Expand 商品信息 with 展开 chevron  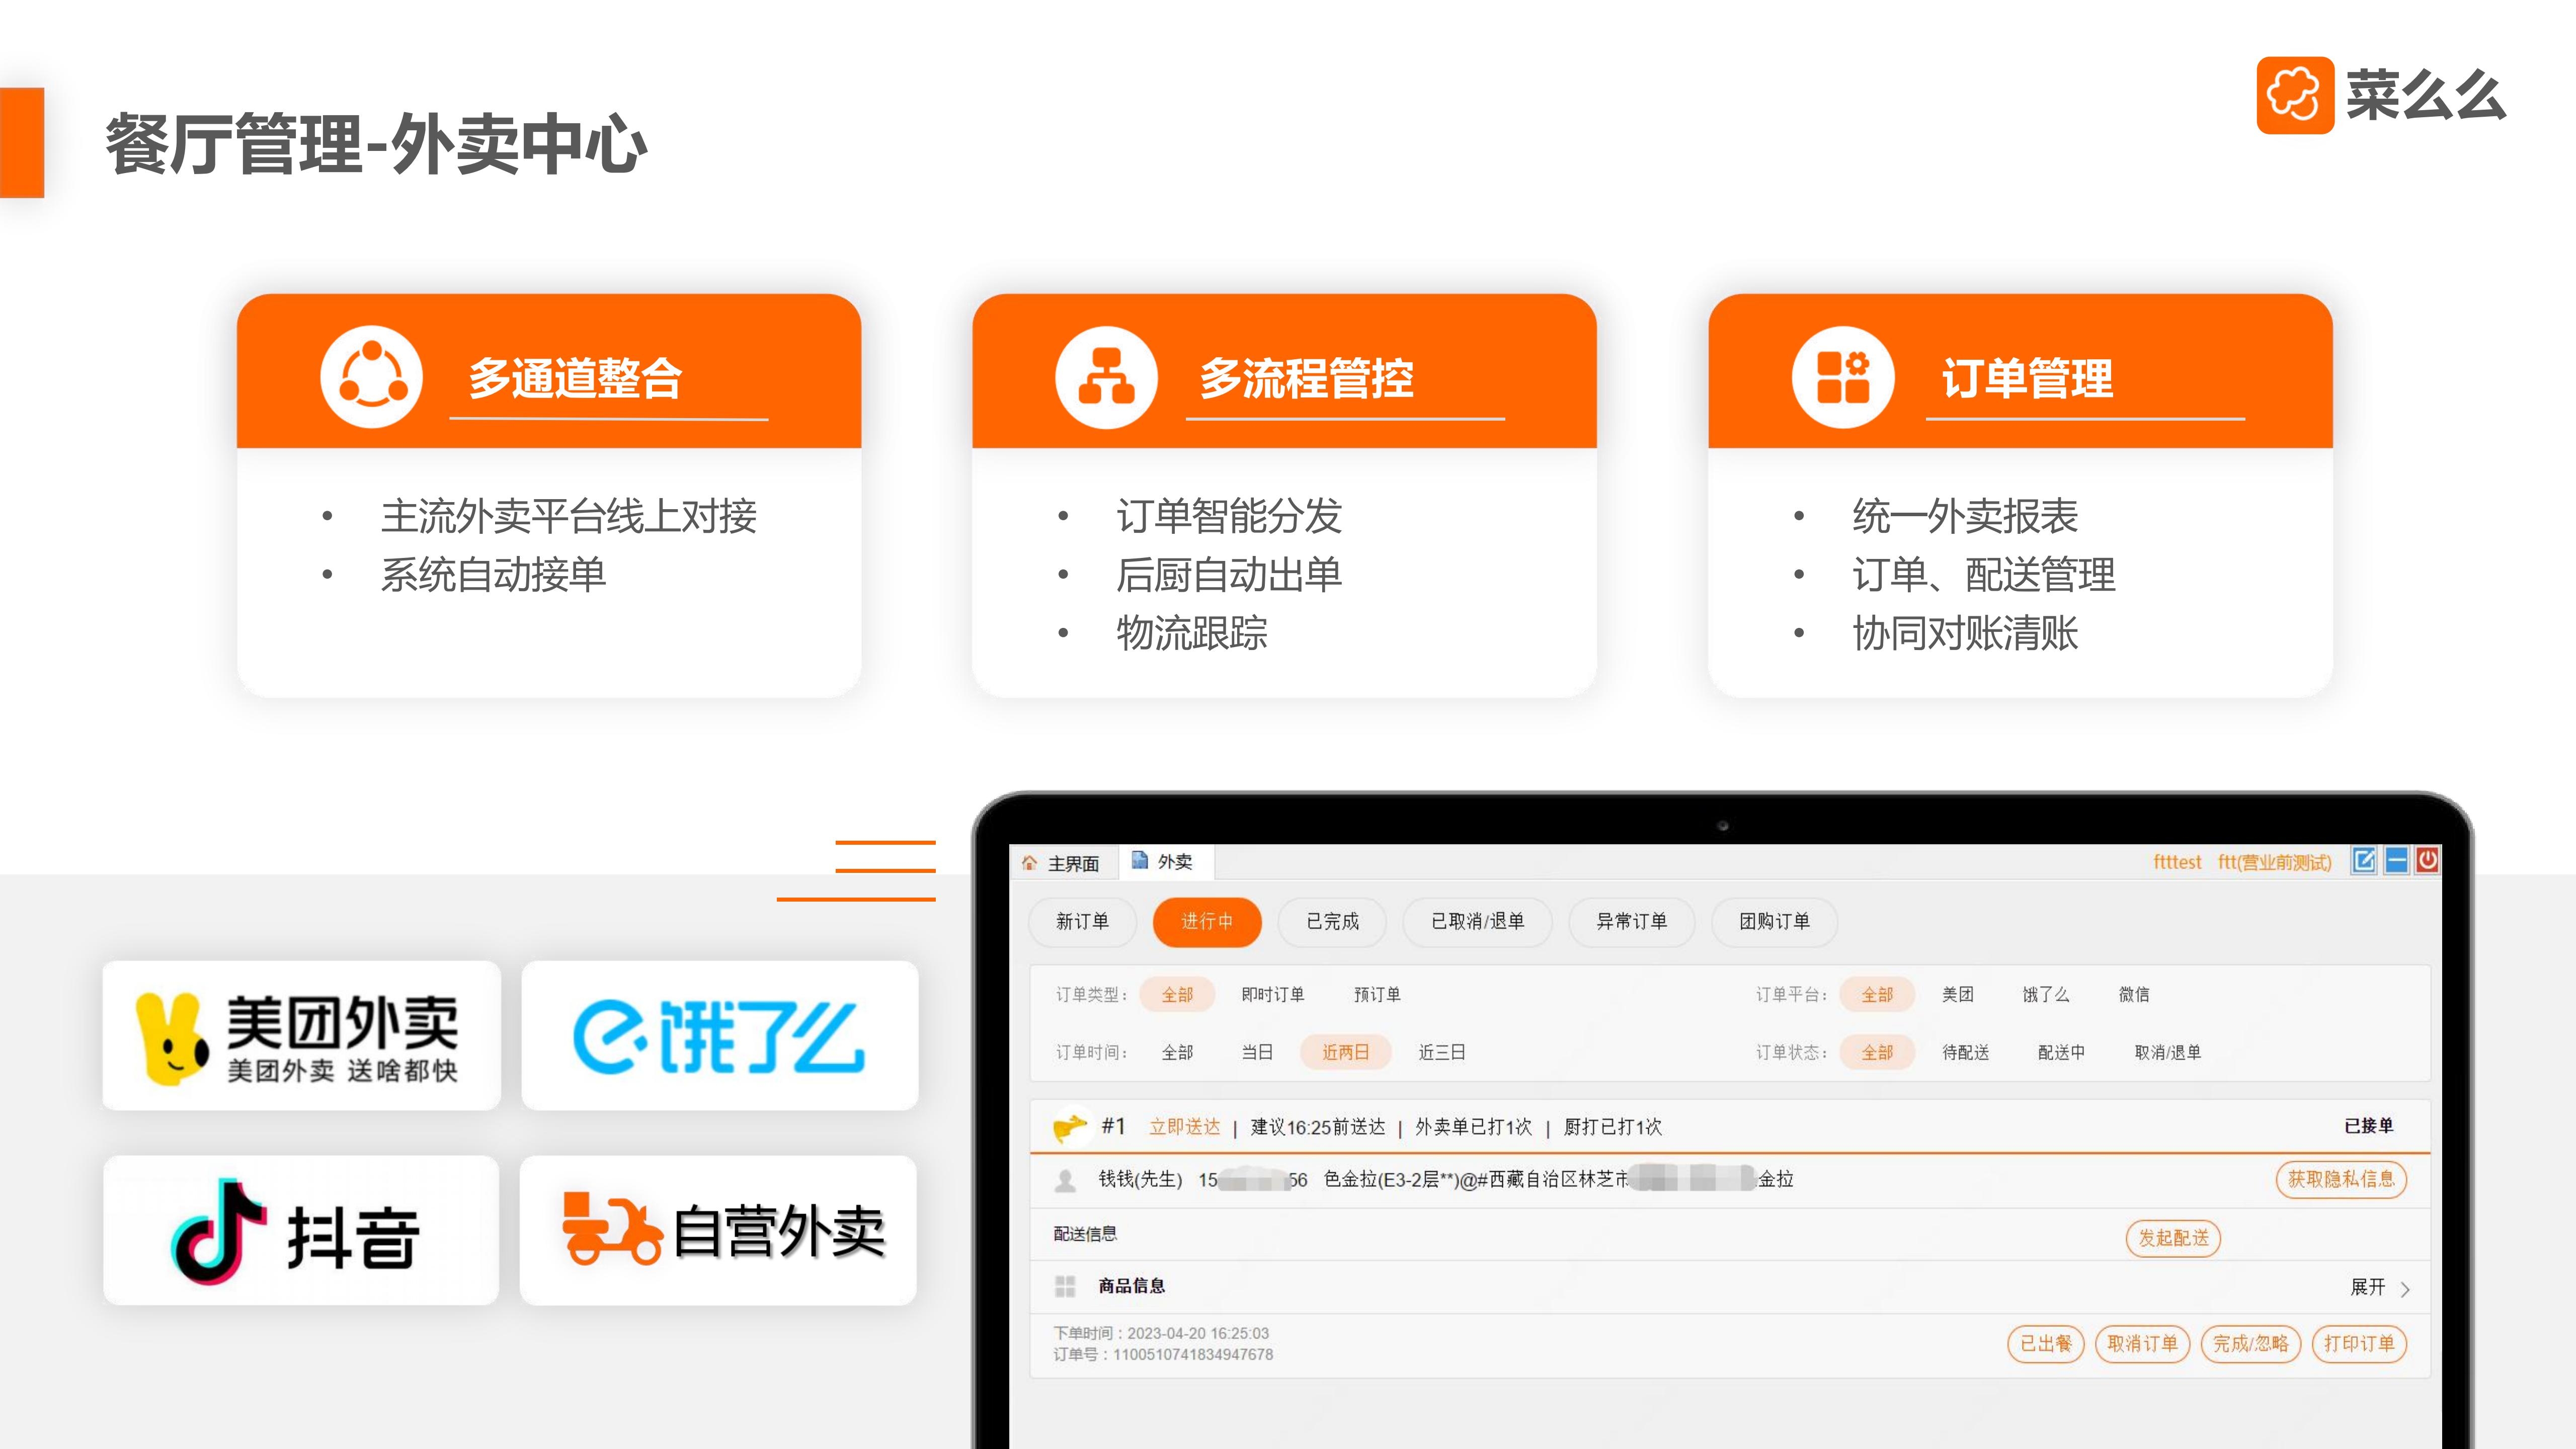[x=2380, y=1288]
